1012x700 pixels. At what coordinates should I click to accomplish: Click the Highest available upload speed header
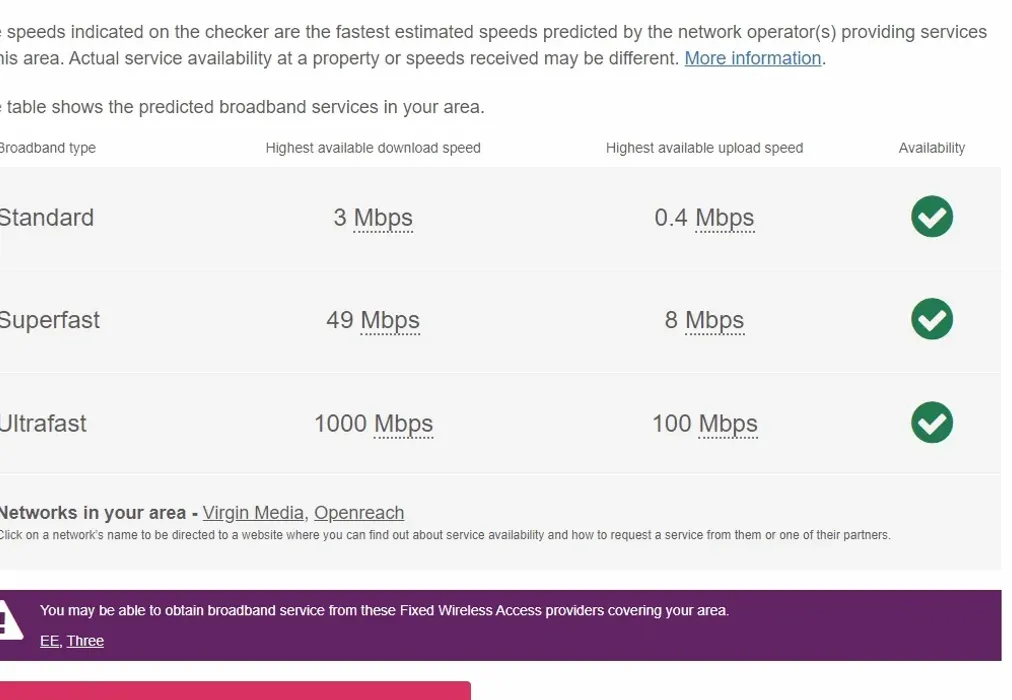pos(704,147)
